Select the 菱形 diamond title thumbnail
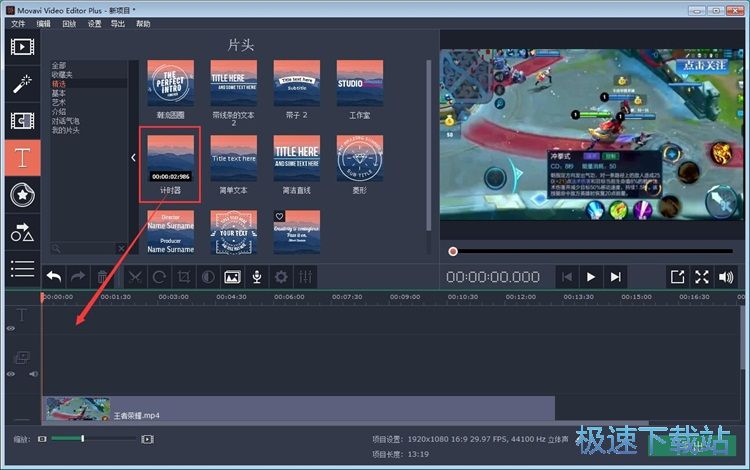The height and width of the screenshot is (470, 750). tap(360, 158)
